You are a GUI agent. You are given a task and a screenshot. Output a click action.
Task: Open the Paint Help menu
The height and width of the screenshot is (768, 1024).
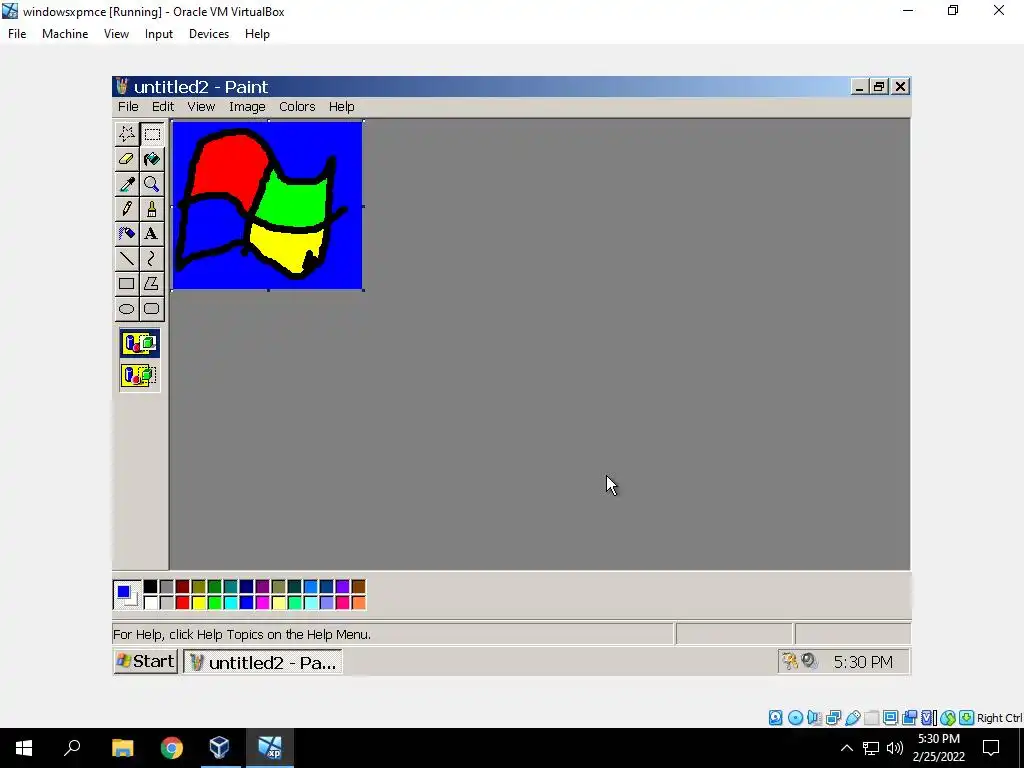pyautogui.click(x=342, y=106)
